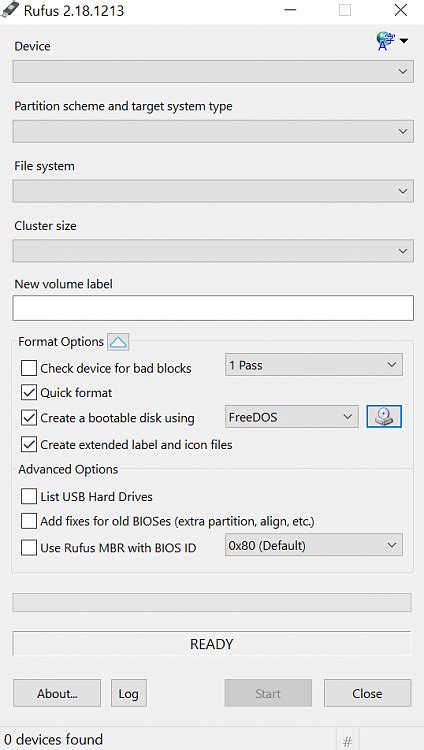This screenshot has height=750, width=424.
Task: Click the New volume label field
Action: point(213,308)
